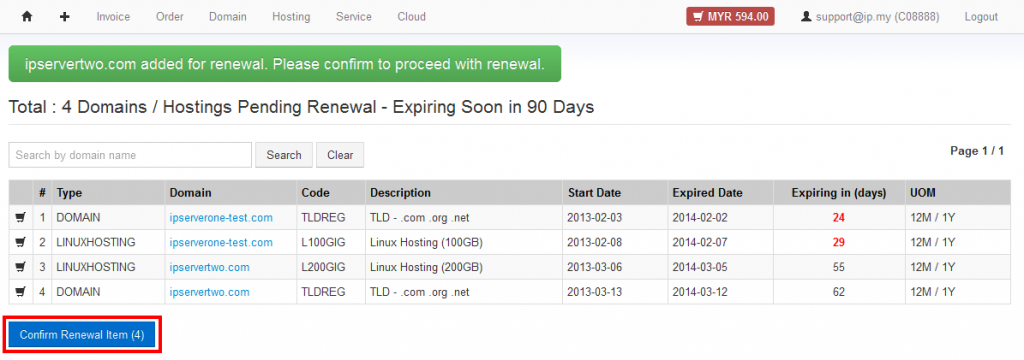The width and height of the screenshot is (1024, 360).
Task: Click cart icon for row 3 LINUXHOSTING L200GIG
Action: coord(20,267)
